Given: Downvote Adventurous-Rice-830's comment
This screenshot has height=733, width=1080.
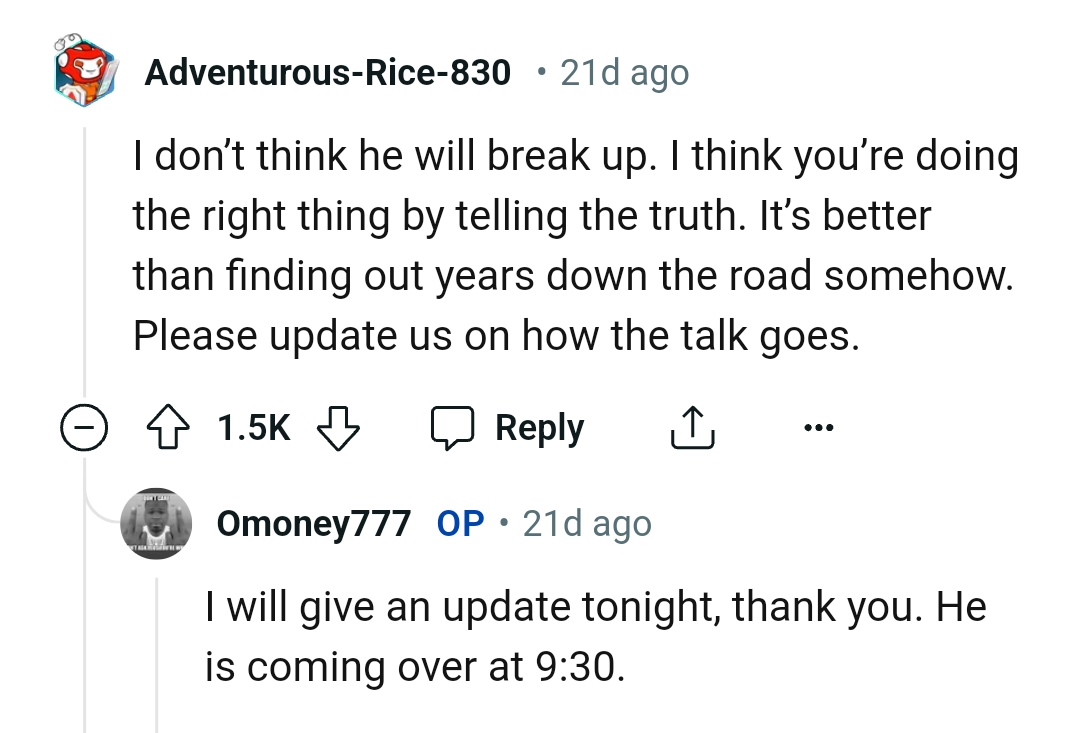Looking at the screenshot, I should pos(337,428).
